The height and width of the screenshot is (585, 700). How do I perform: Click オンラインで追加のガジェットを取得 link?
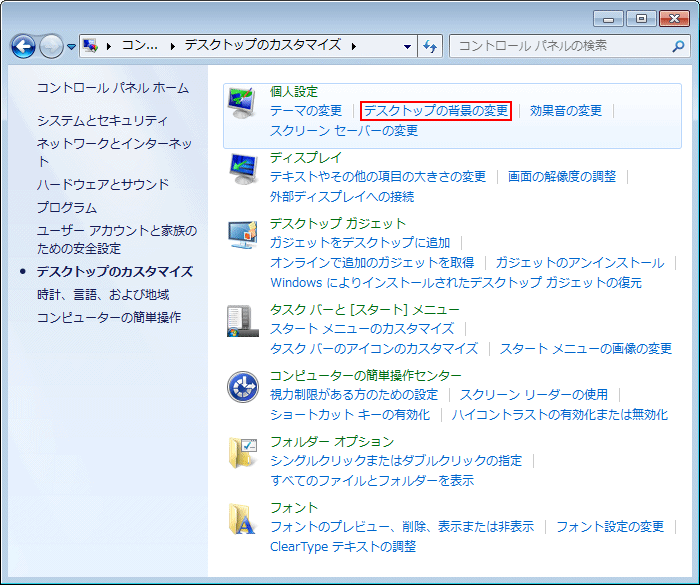point(372,263)
